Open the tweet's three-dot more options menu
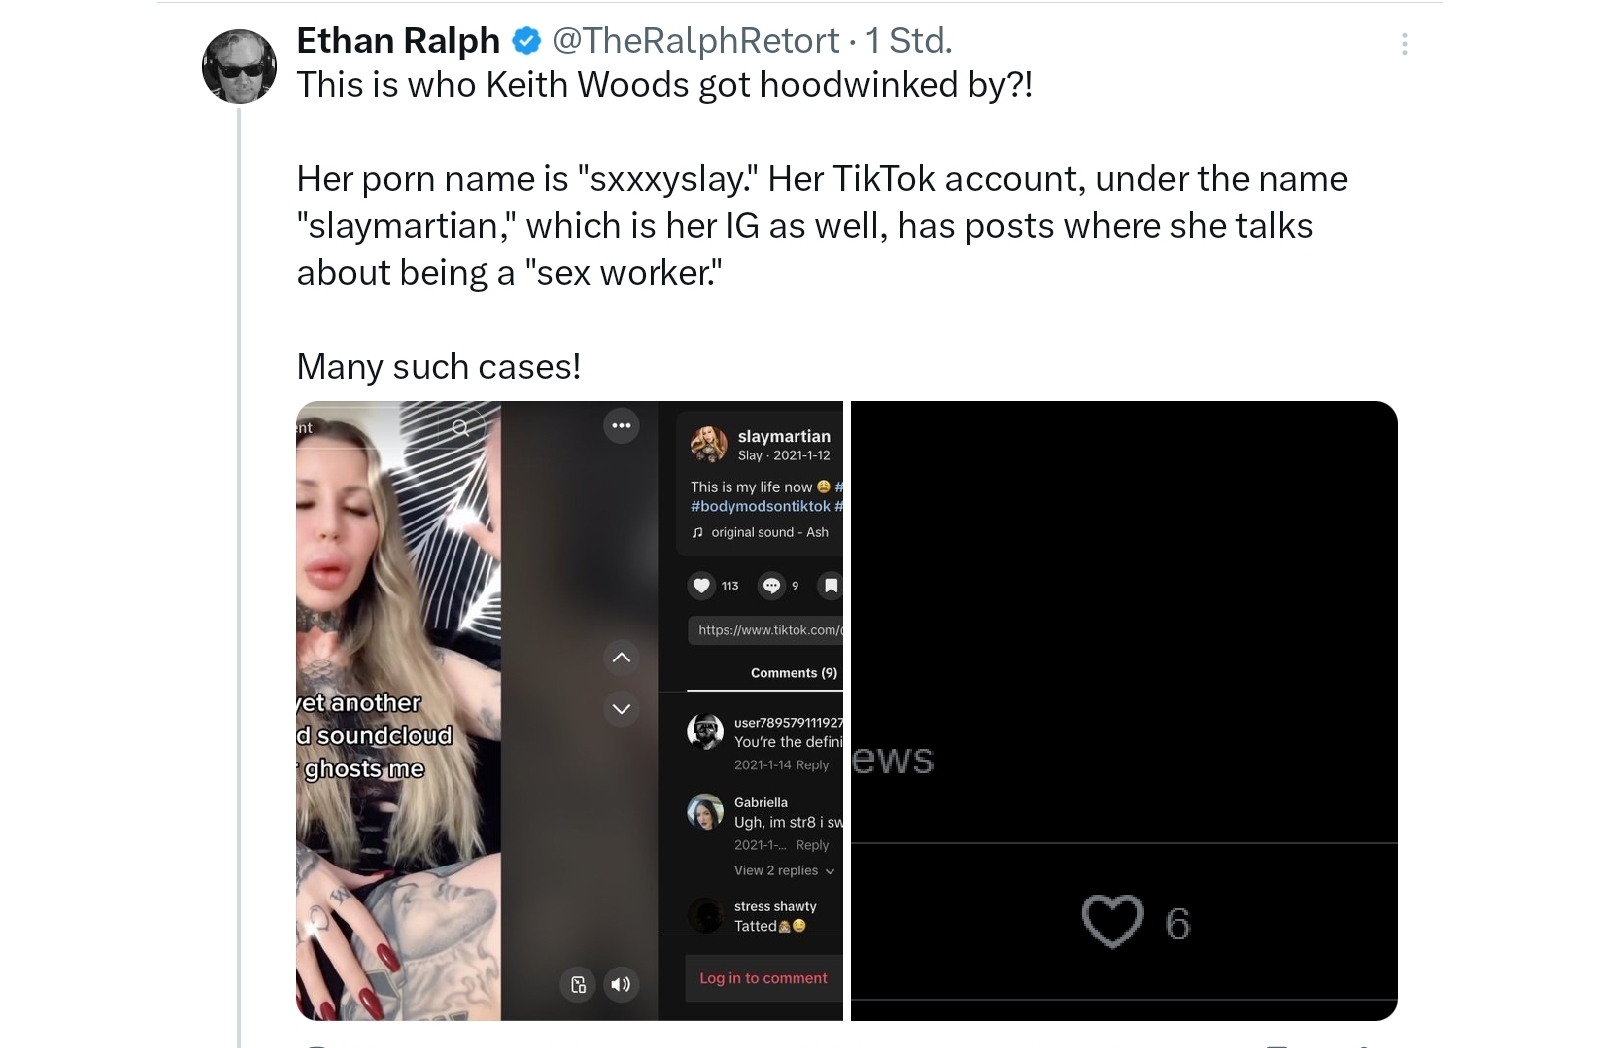 click(x=1404, y=44)
